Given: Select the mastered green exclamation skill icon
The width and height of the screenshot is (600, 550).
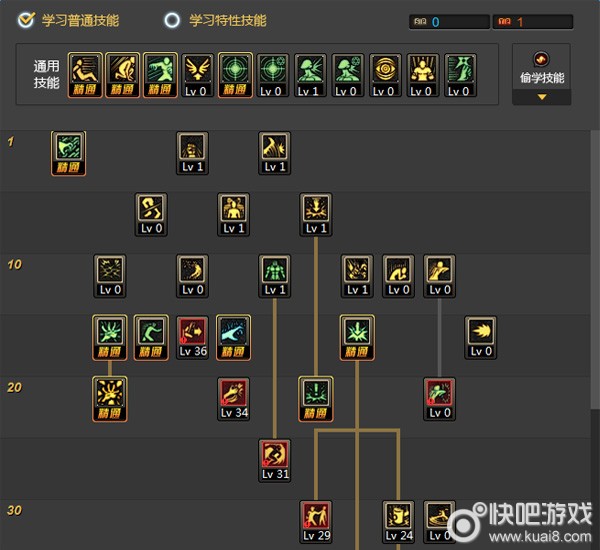Looking at the screenshot, I should (316, 399).
